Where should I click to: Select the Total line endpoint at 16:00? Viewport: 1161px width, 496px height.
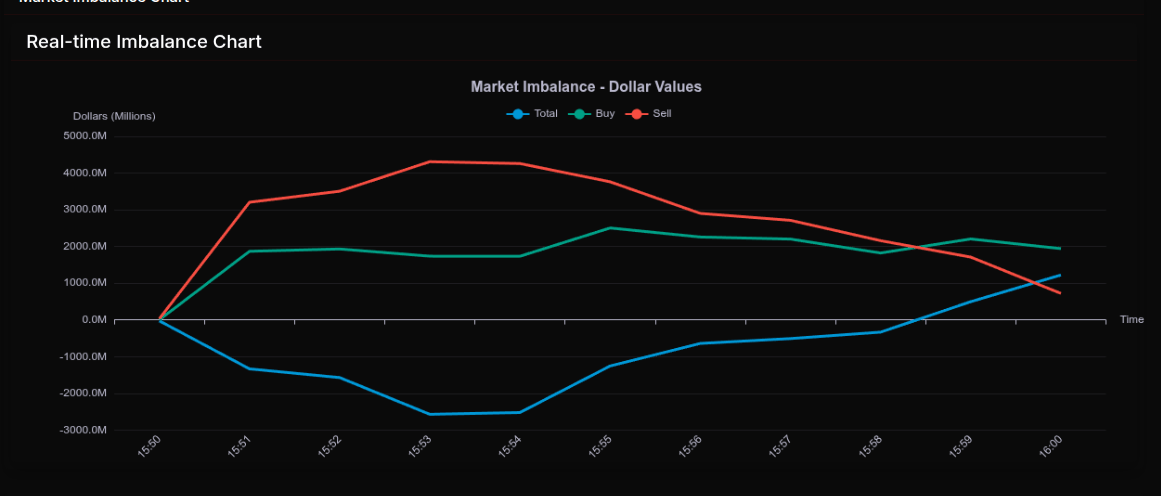pos(1060,275)
